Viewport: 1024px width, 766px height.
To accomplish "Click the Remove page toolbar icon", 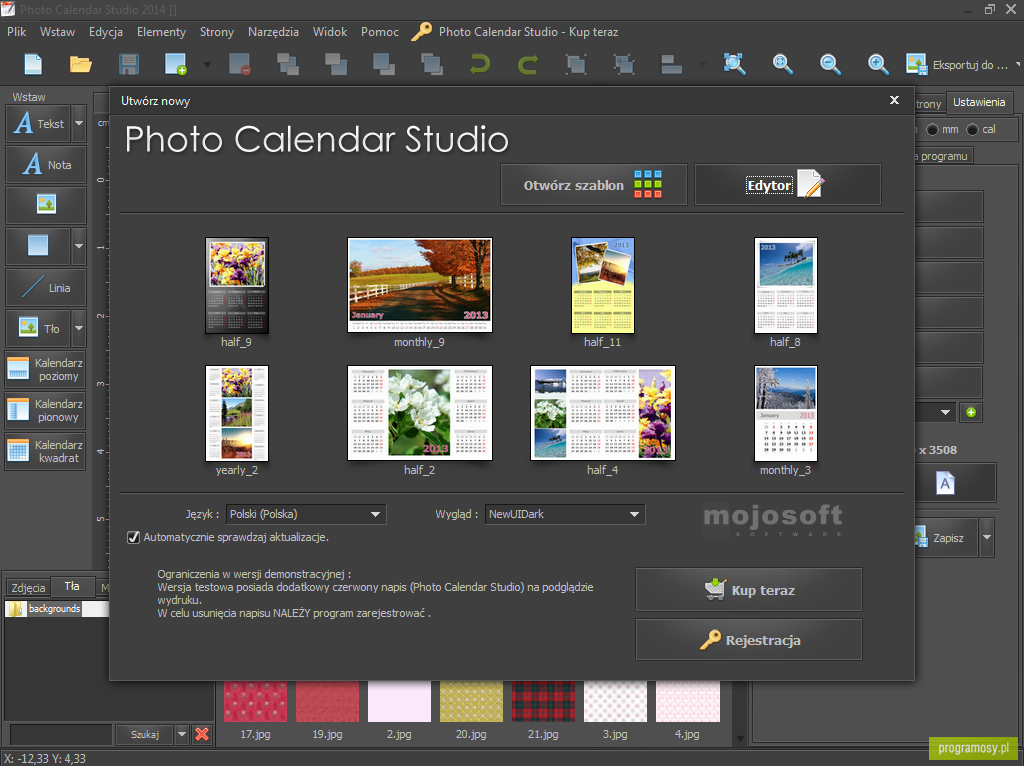I will click(x=240, y=64).
